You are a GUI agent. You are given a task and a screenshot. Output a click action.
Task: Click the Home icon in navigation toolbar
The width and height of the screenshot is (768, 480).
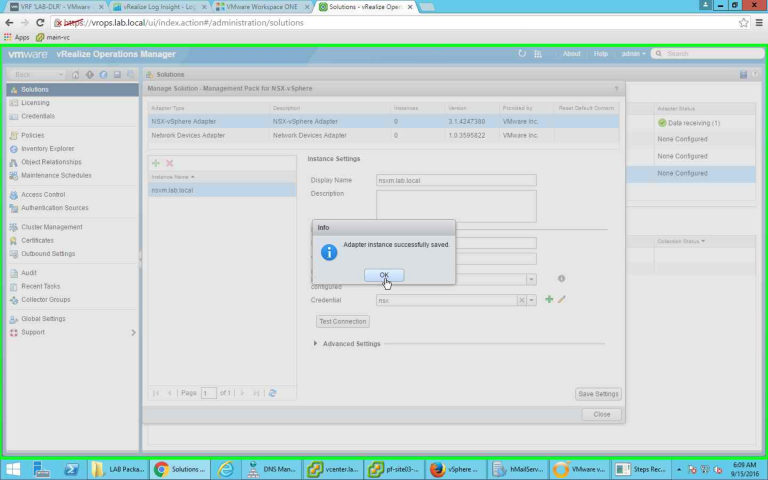(75, 74)
